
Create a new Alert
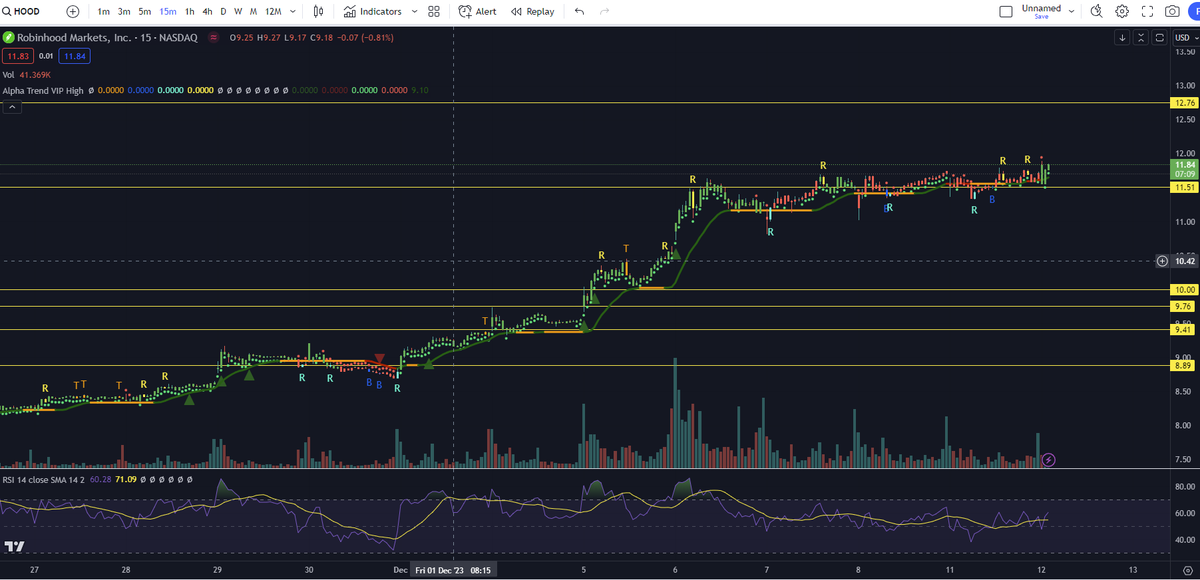pyautogui.click(x=477, y=11)
